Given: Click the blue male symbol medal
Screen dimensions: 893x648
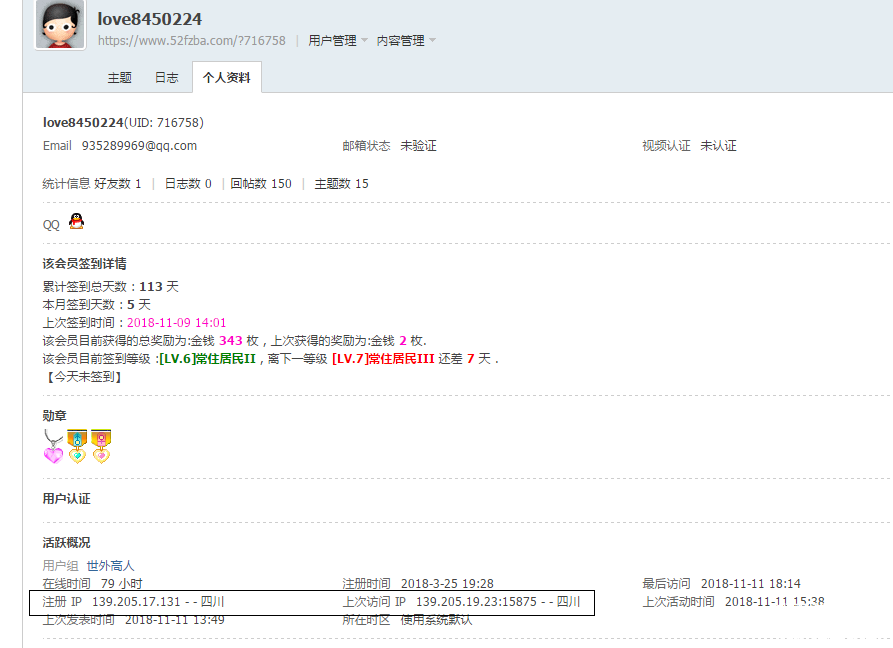Looking at the screenshot, I should tap(77, 446).
